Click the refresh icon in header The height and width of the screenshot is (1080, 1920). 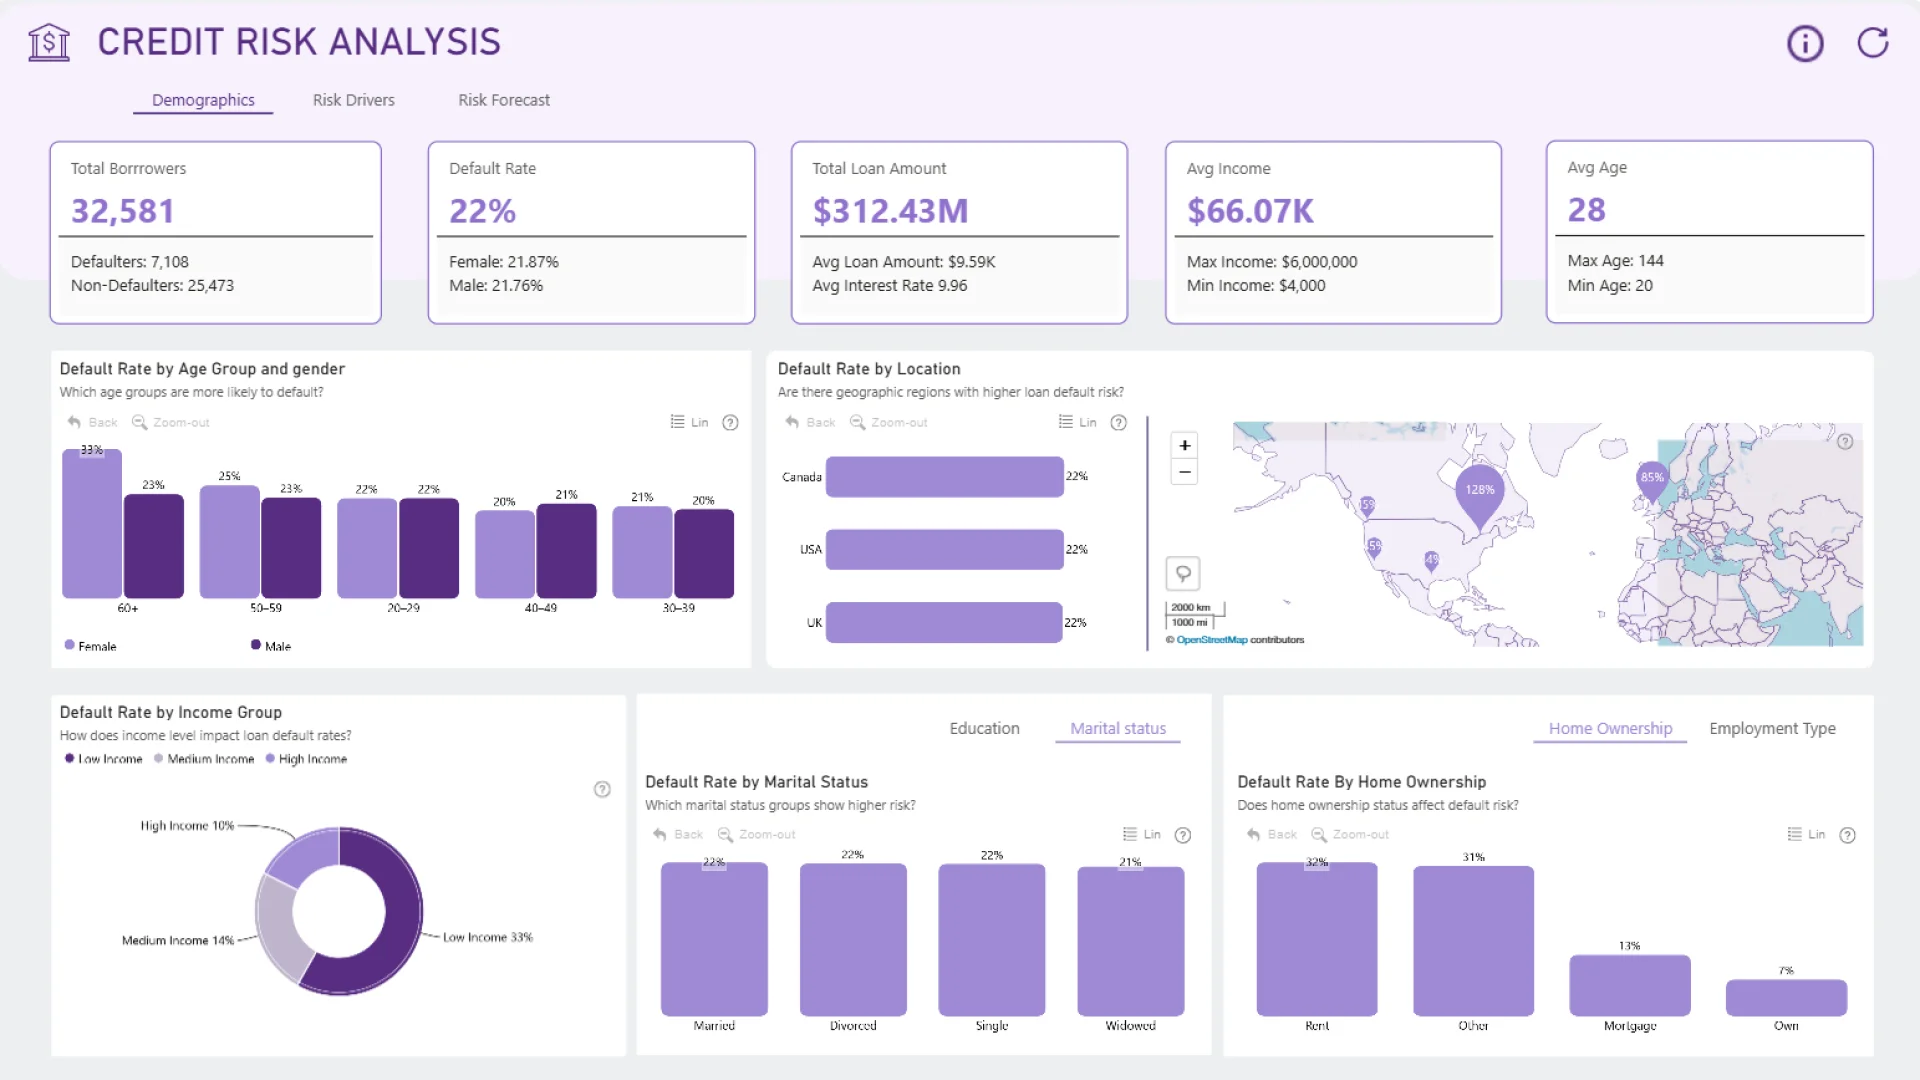click(x=1872, y=43)
